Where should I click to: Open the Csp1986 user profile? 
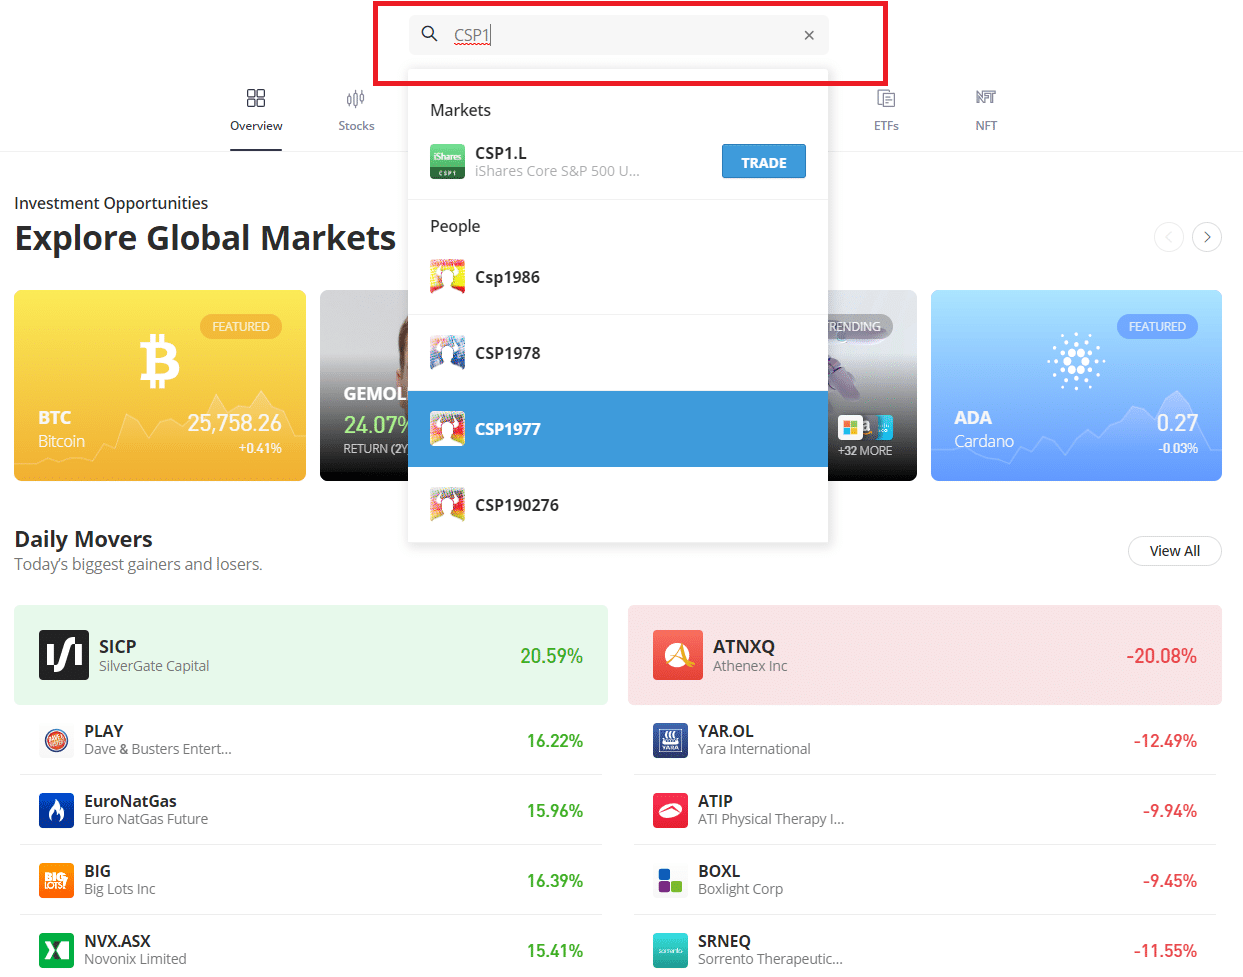618,277
